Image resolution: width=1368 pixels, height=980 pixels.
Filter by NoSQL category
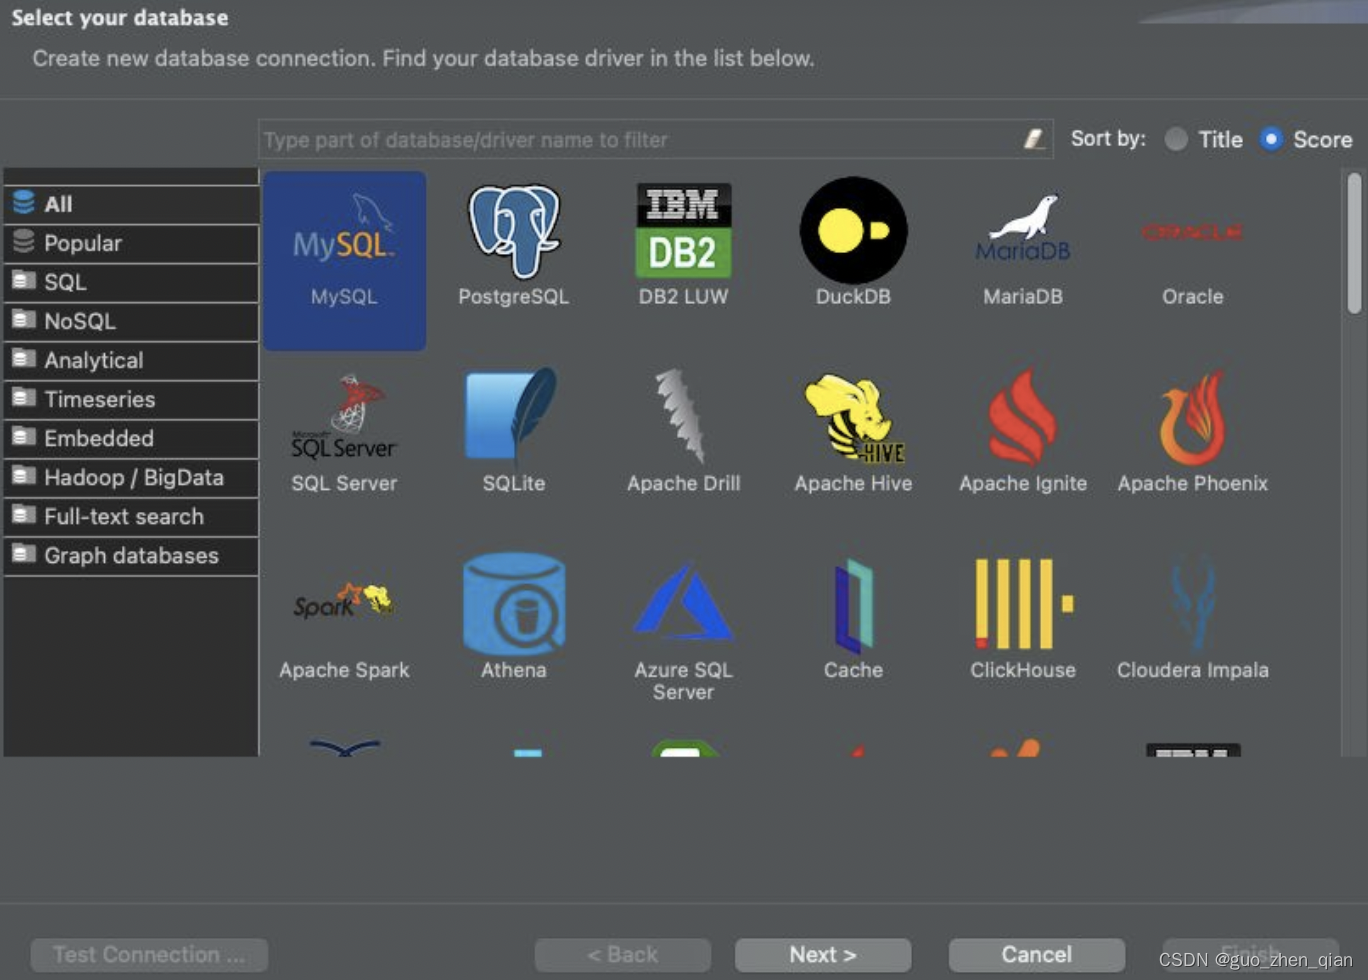pyautogui.click(x=131, y=321)
